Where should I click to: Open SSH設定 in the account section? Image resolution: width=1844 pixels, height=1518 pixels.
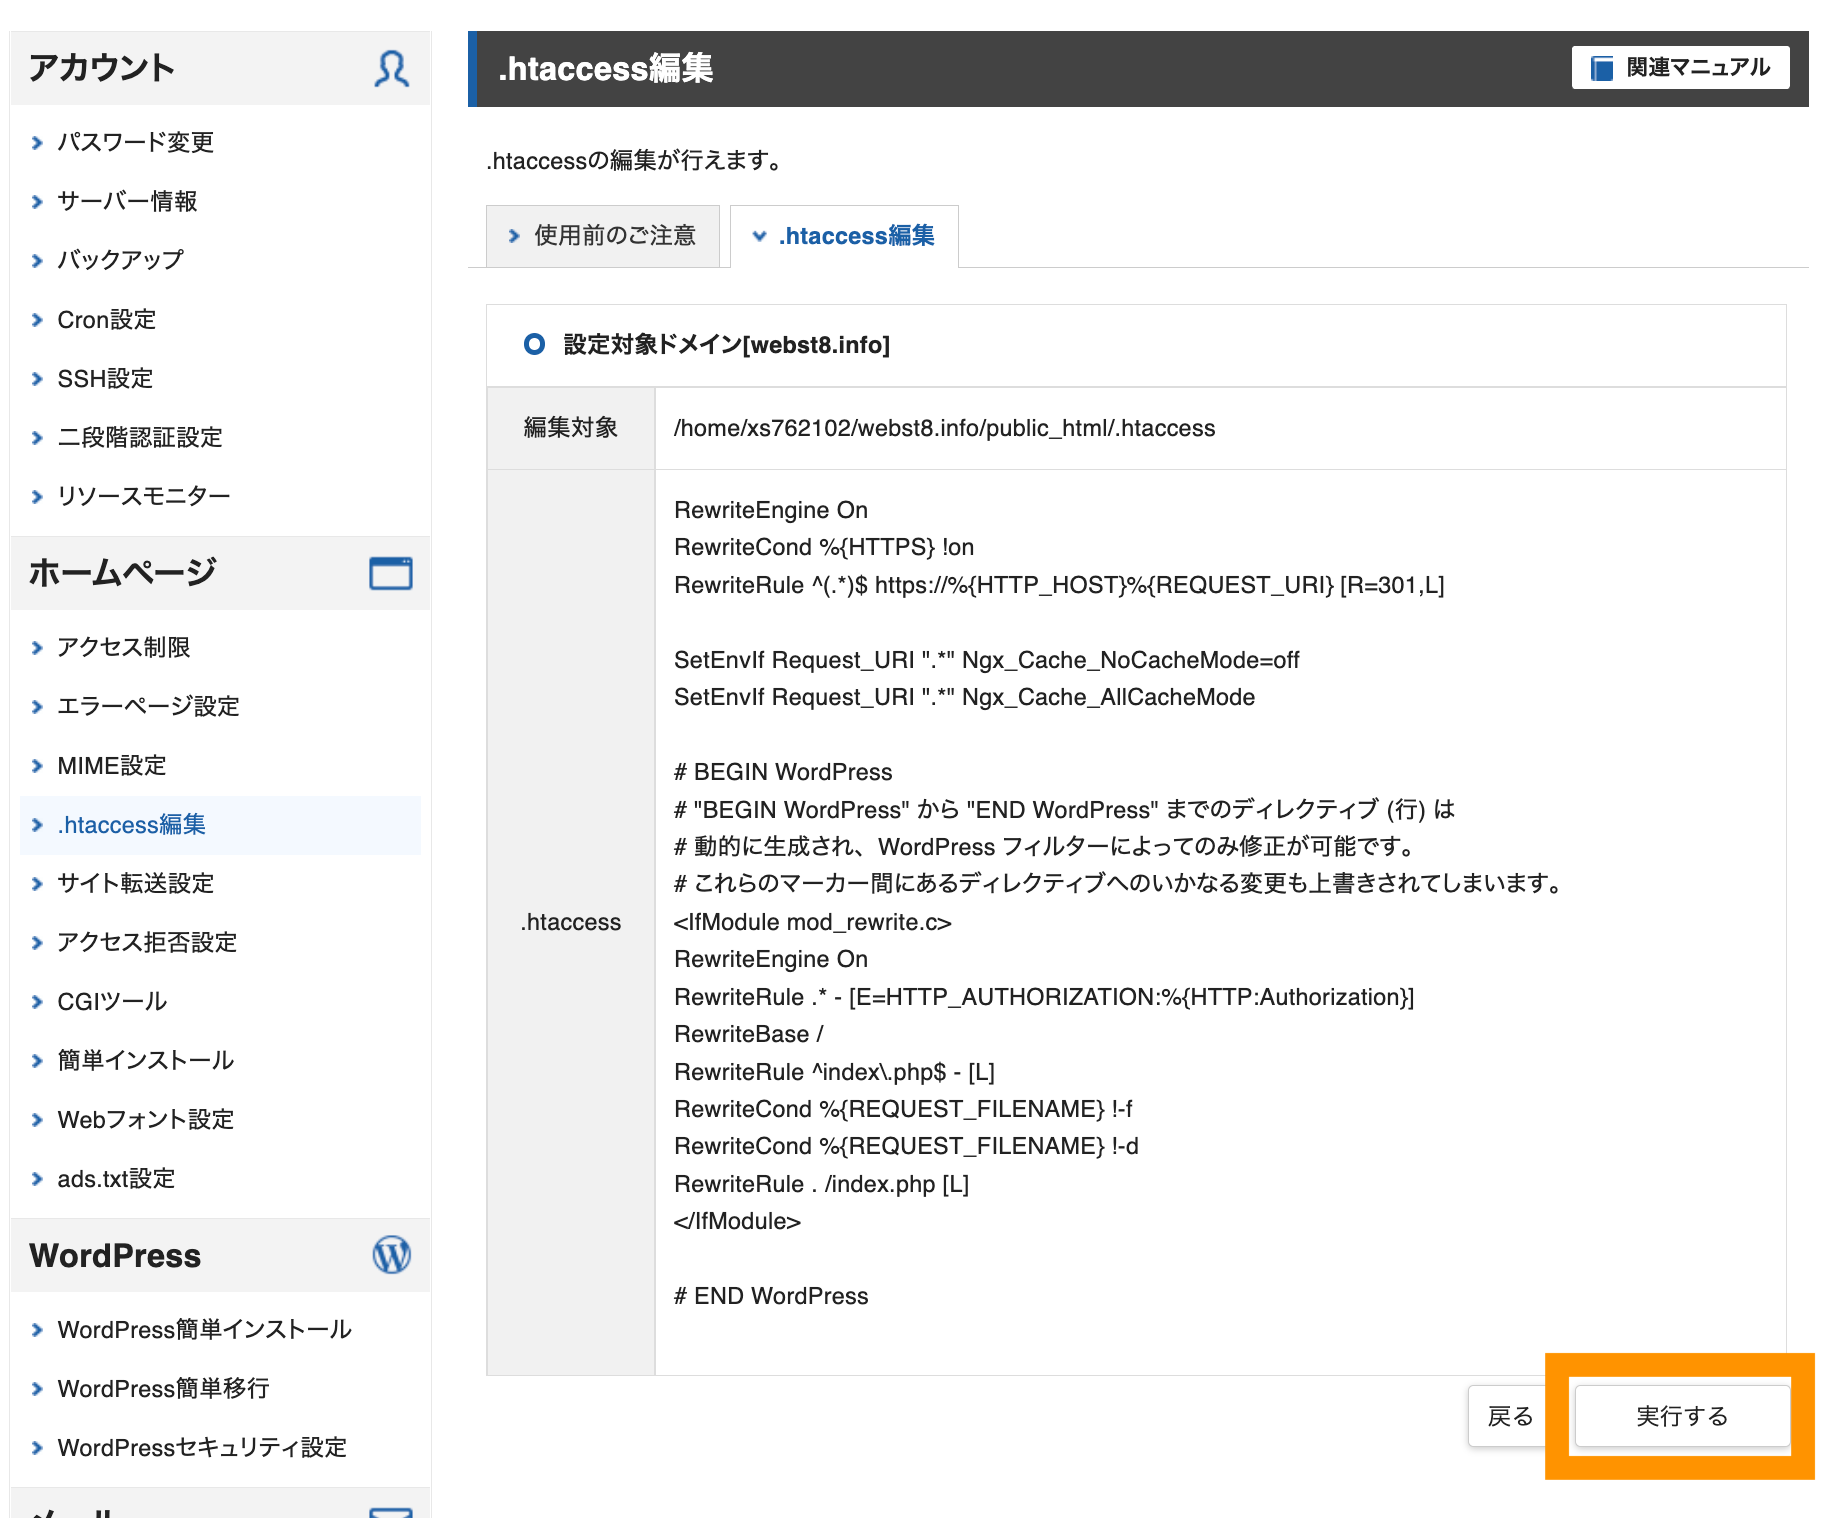click(x=104, y=378)
